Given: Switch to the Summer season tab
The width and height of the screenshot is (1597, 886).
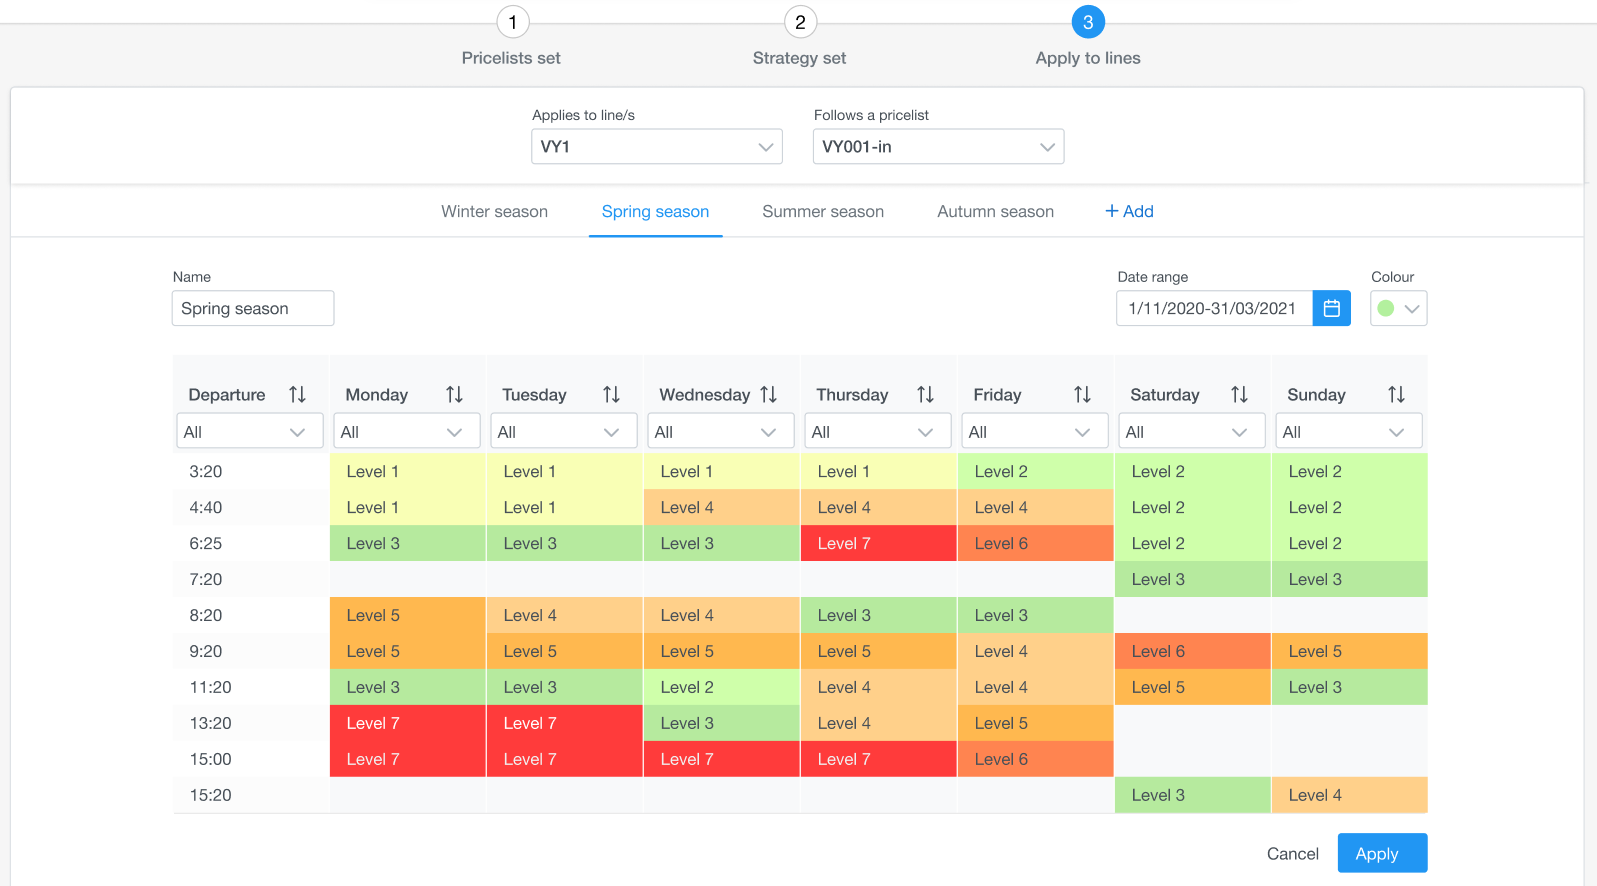Looking at the screenshot, I should click(823, 211).
